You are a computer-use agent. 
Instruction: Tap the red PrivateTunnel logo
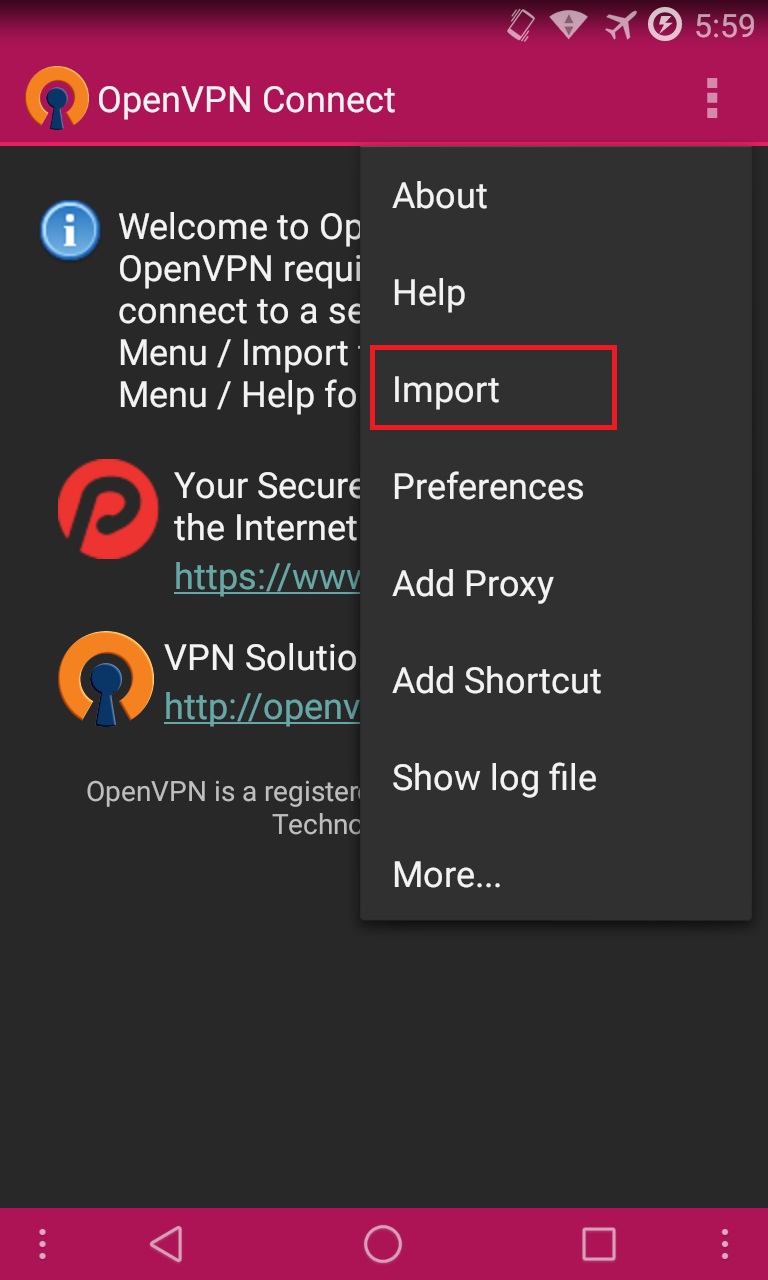tap(108, 509)
